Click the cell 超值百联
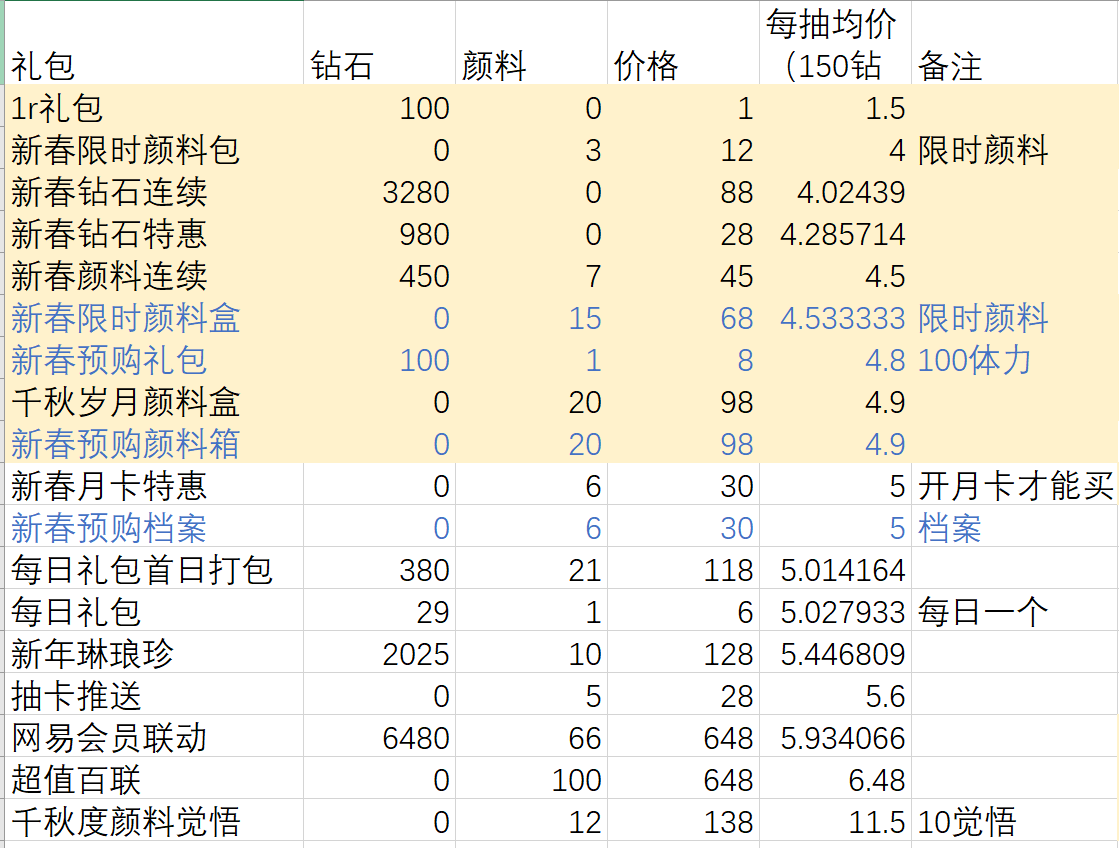This screenshot has height=848, width=1119. click(153, 779)
